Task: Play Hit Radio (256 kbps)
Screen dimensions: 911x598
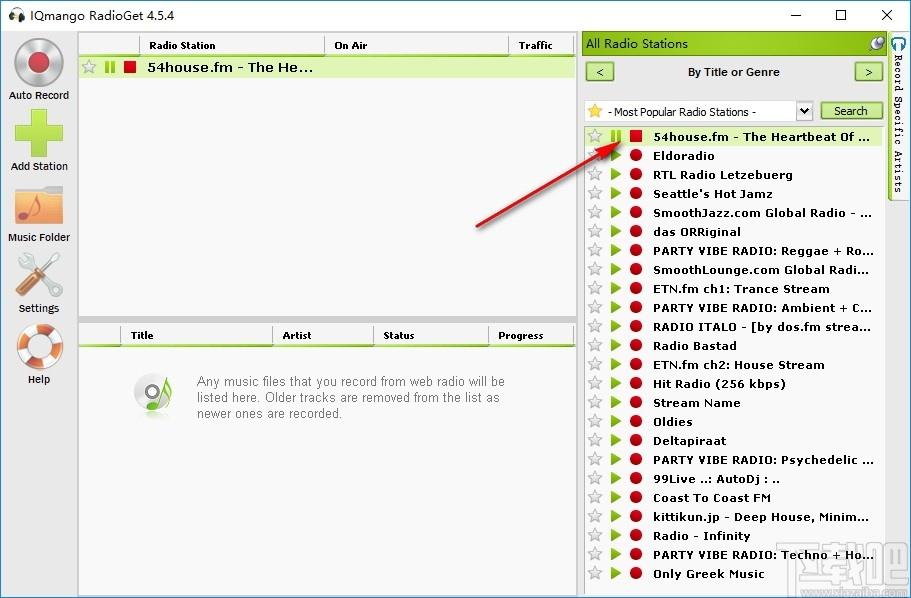Action: click(616, 384)
